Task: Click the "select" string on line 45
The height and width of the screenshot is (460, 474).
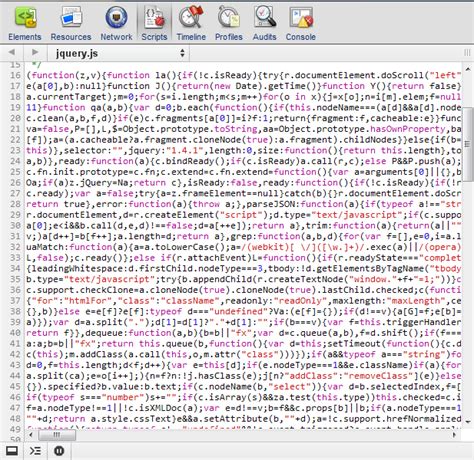Action: tap(289, 387)
